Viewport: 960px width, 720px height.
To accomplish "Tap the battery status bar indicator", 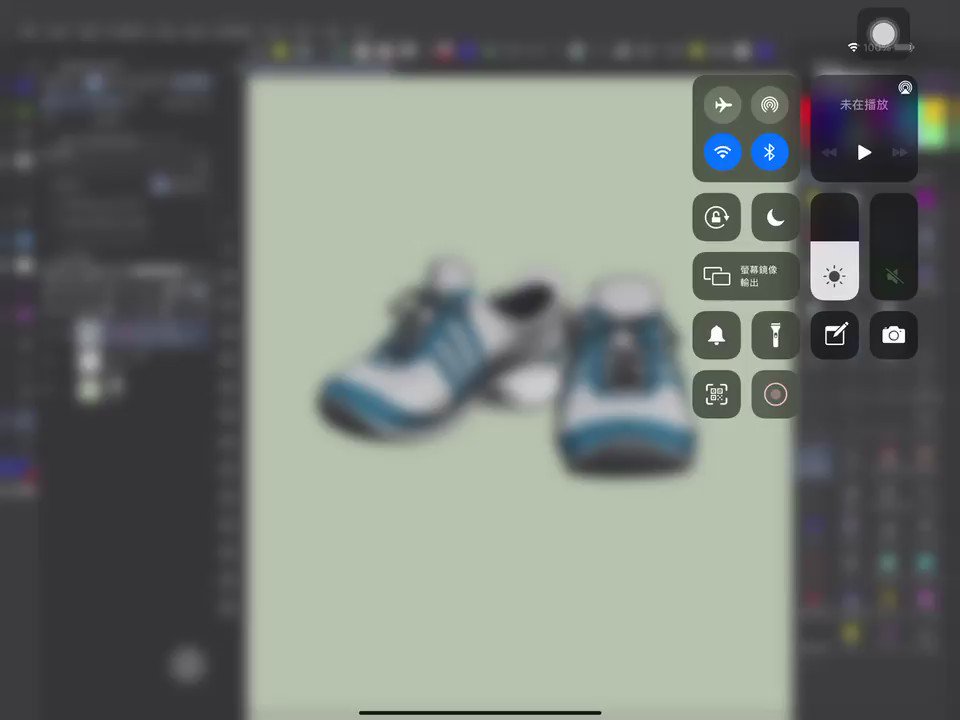I will point(904,47).
